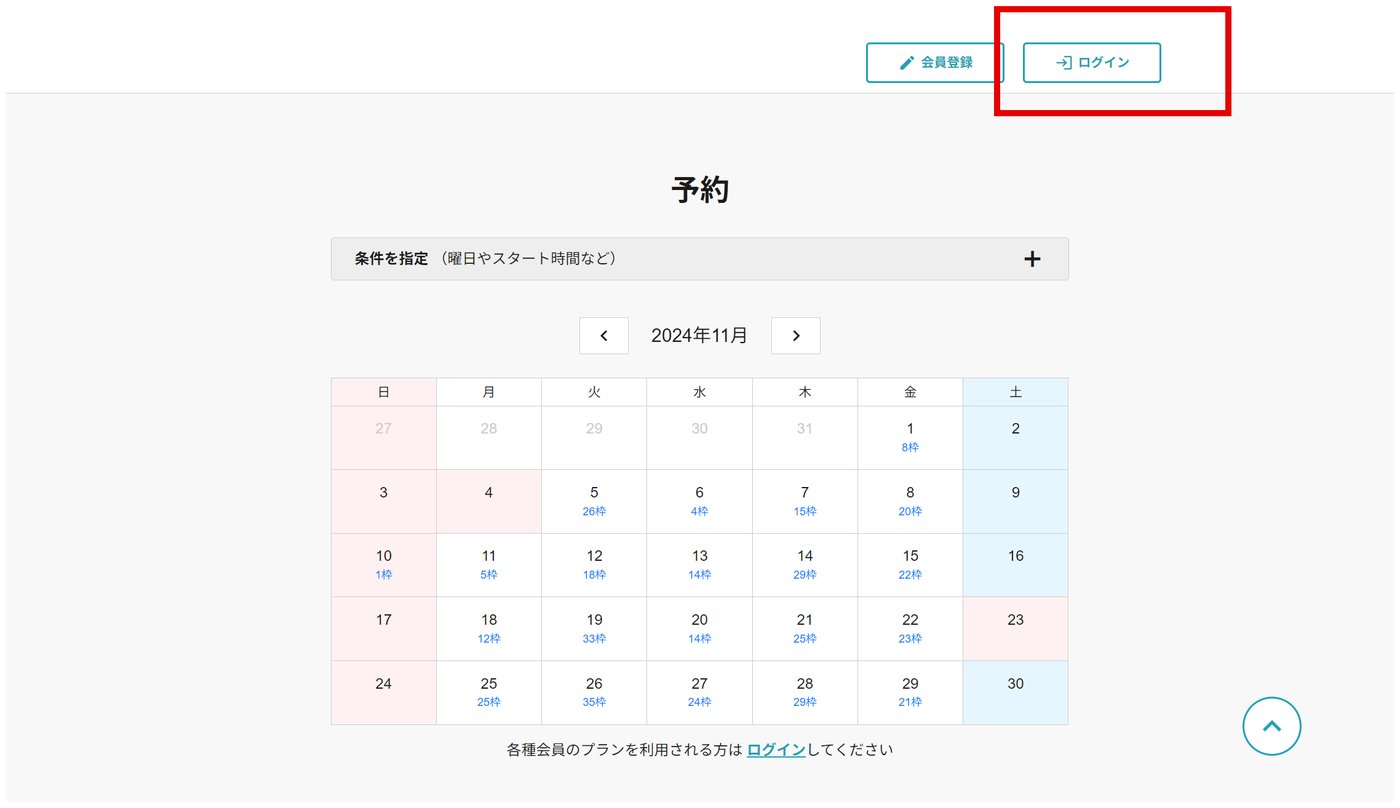
Task: Select November 14 date cell
Action: click(x=805, y=565)
